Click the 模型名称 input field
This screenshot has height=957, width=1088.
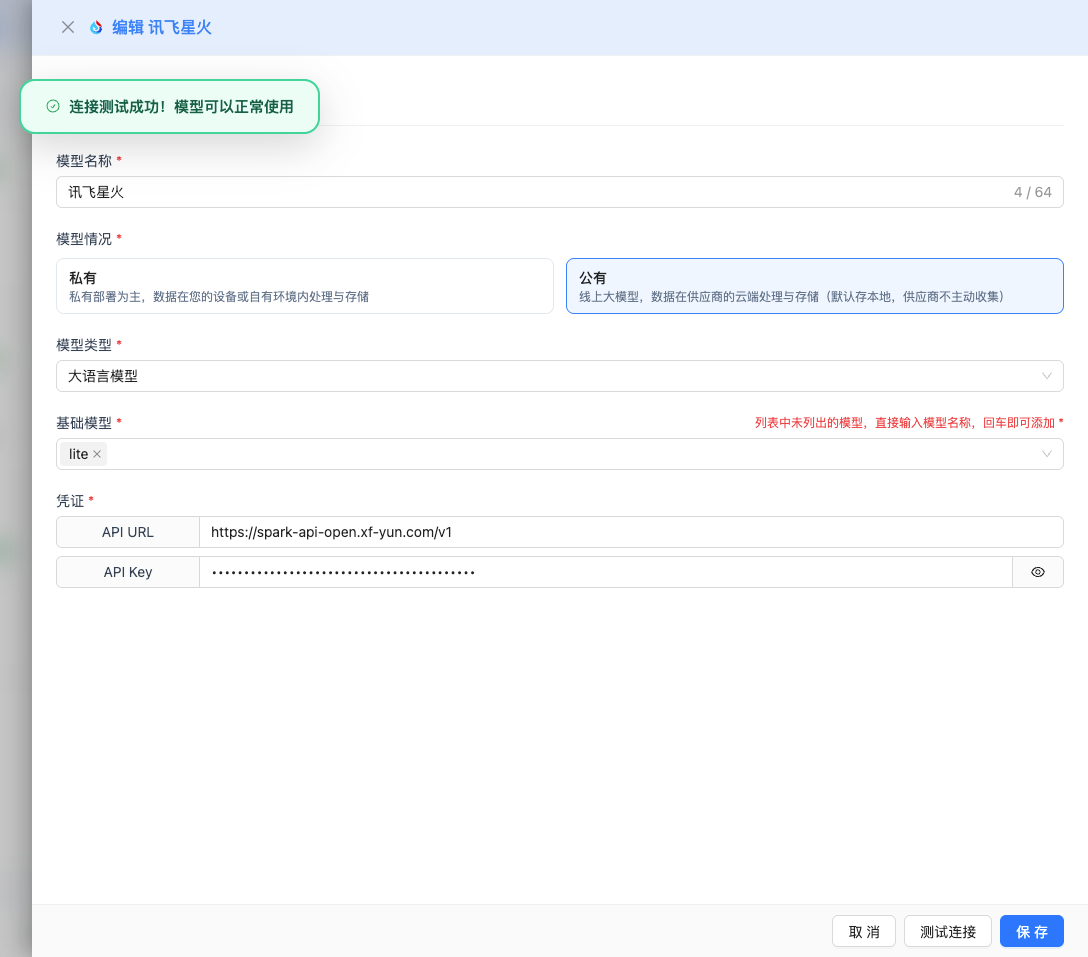point(530,192)
